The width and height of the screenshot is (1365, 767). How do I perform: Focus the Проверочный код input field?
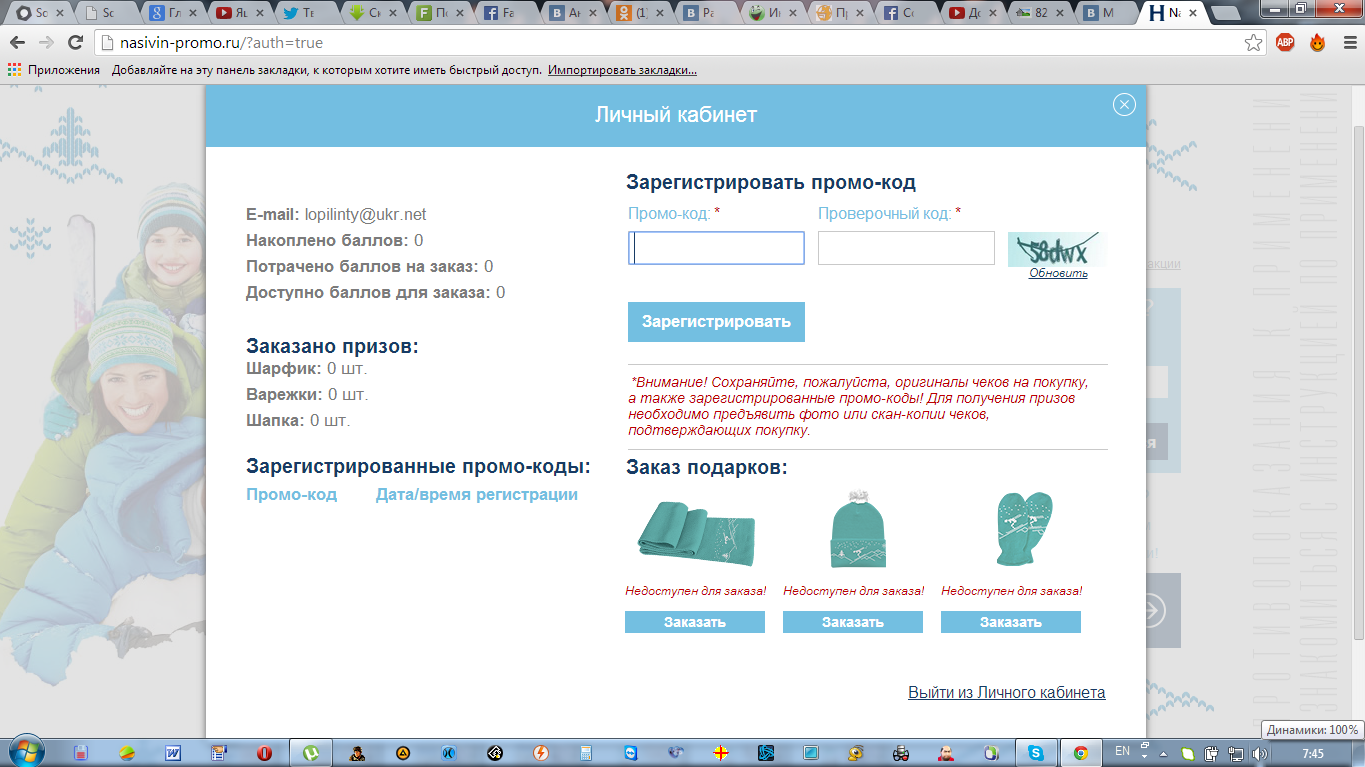click(x=906, y=248)
